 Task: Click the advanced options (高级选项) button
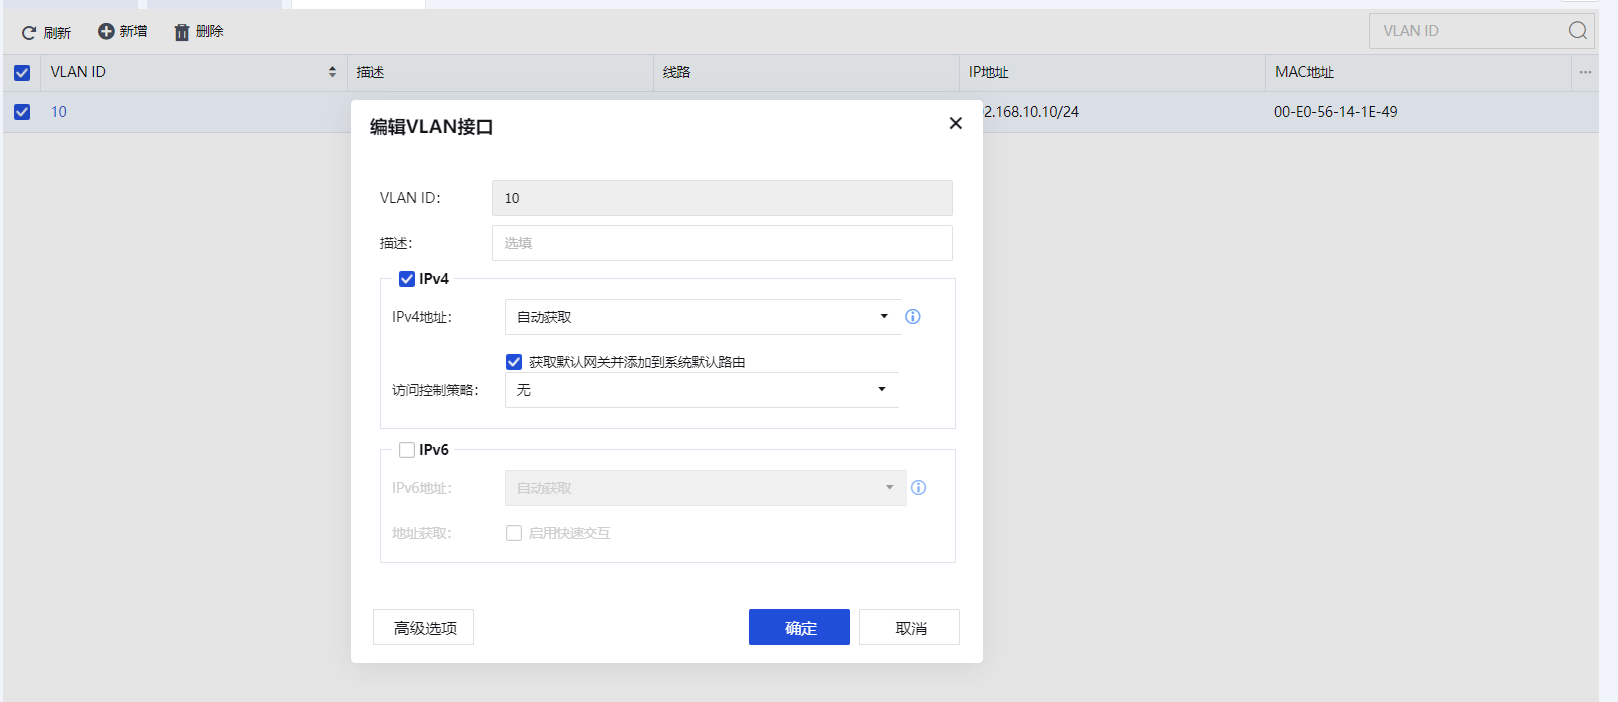[423, 628]
